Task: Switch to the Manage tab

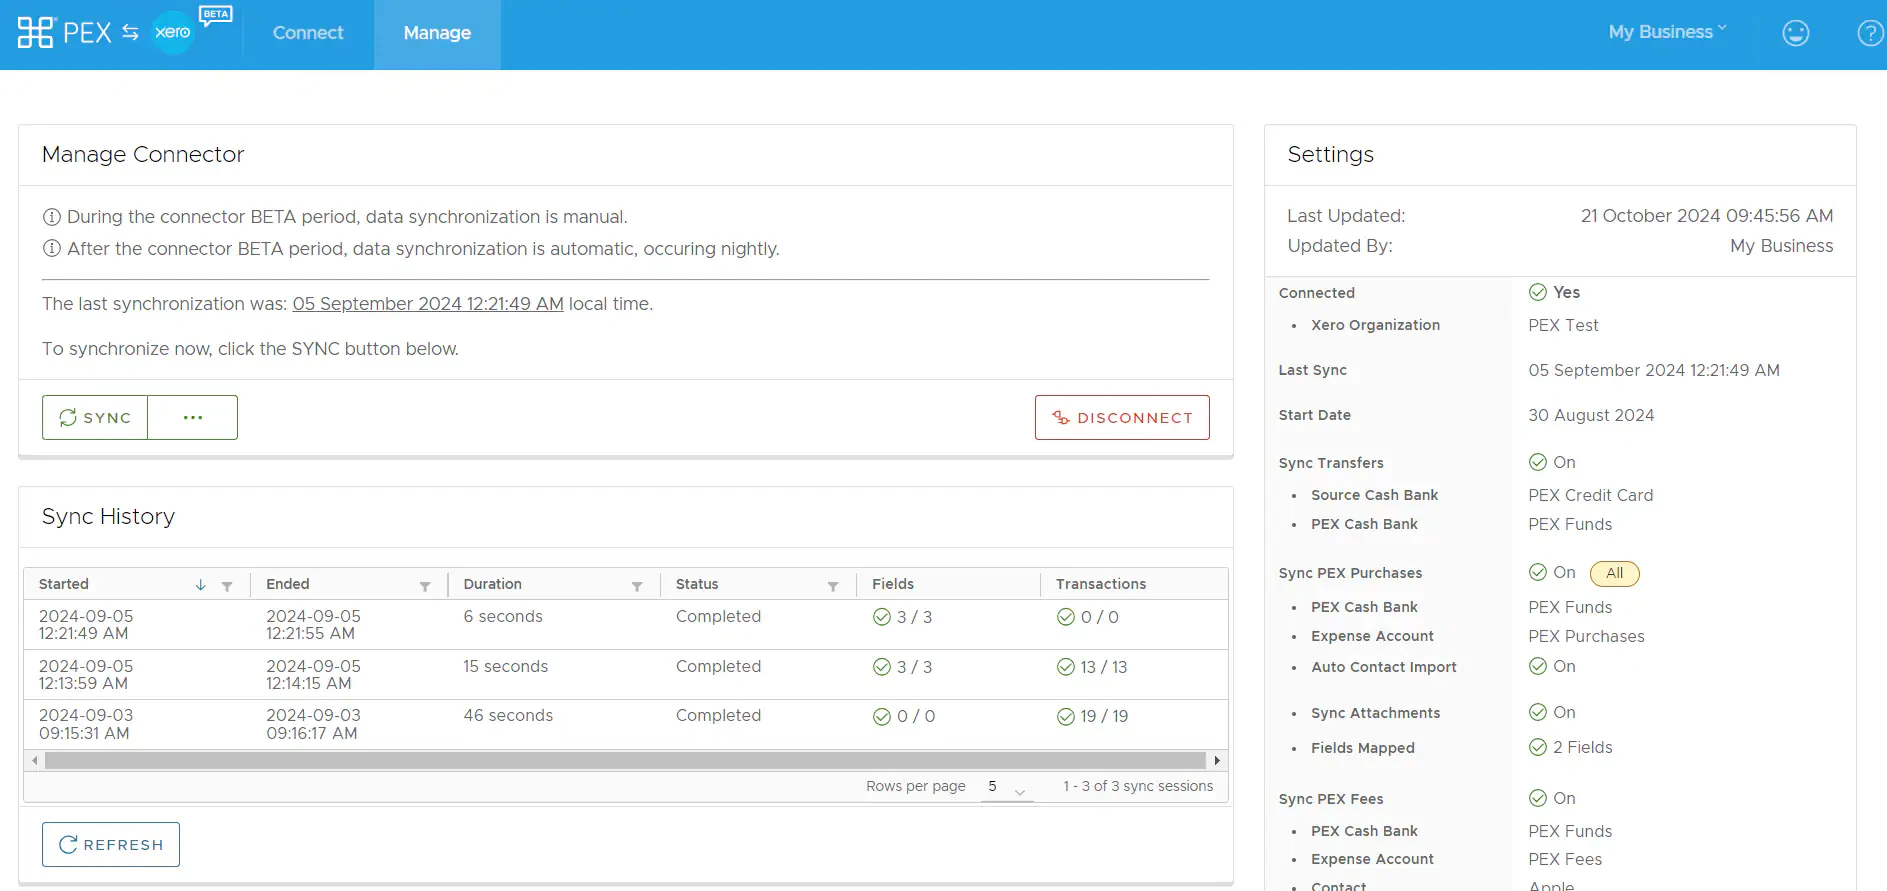Action: 437,33
